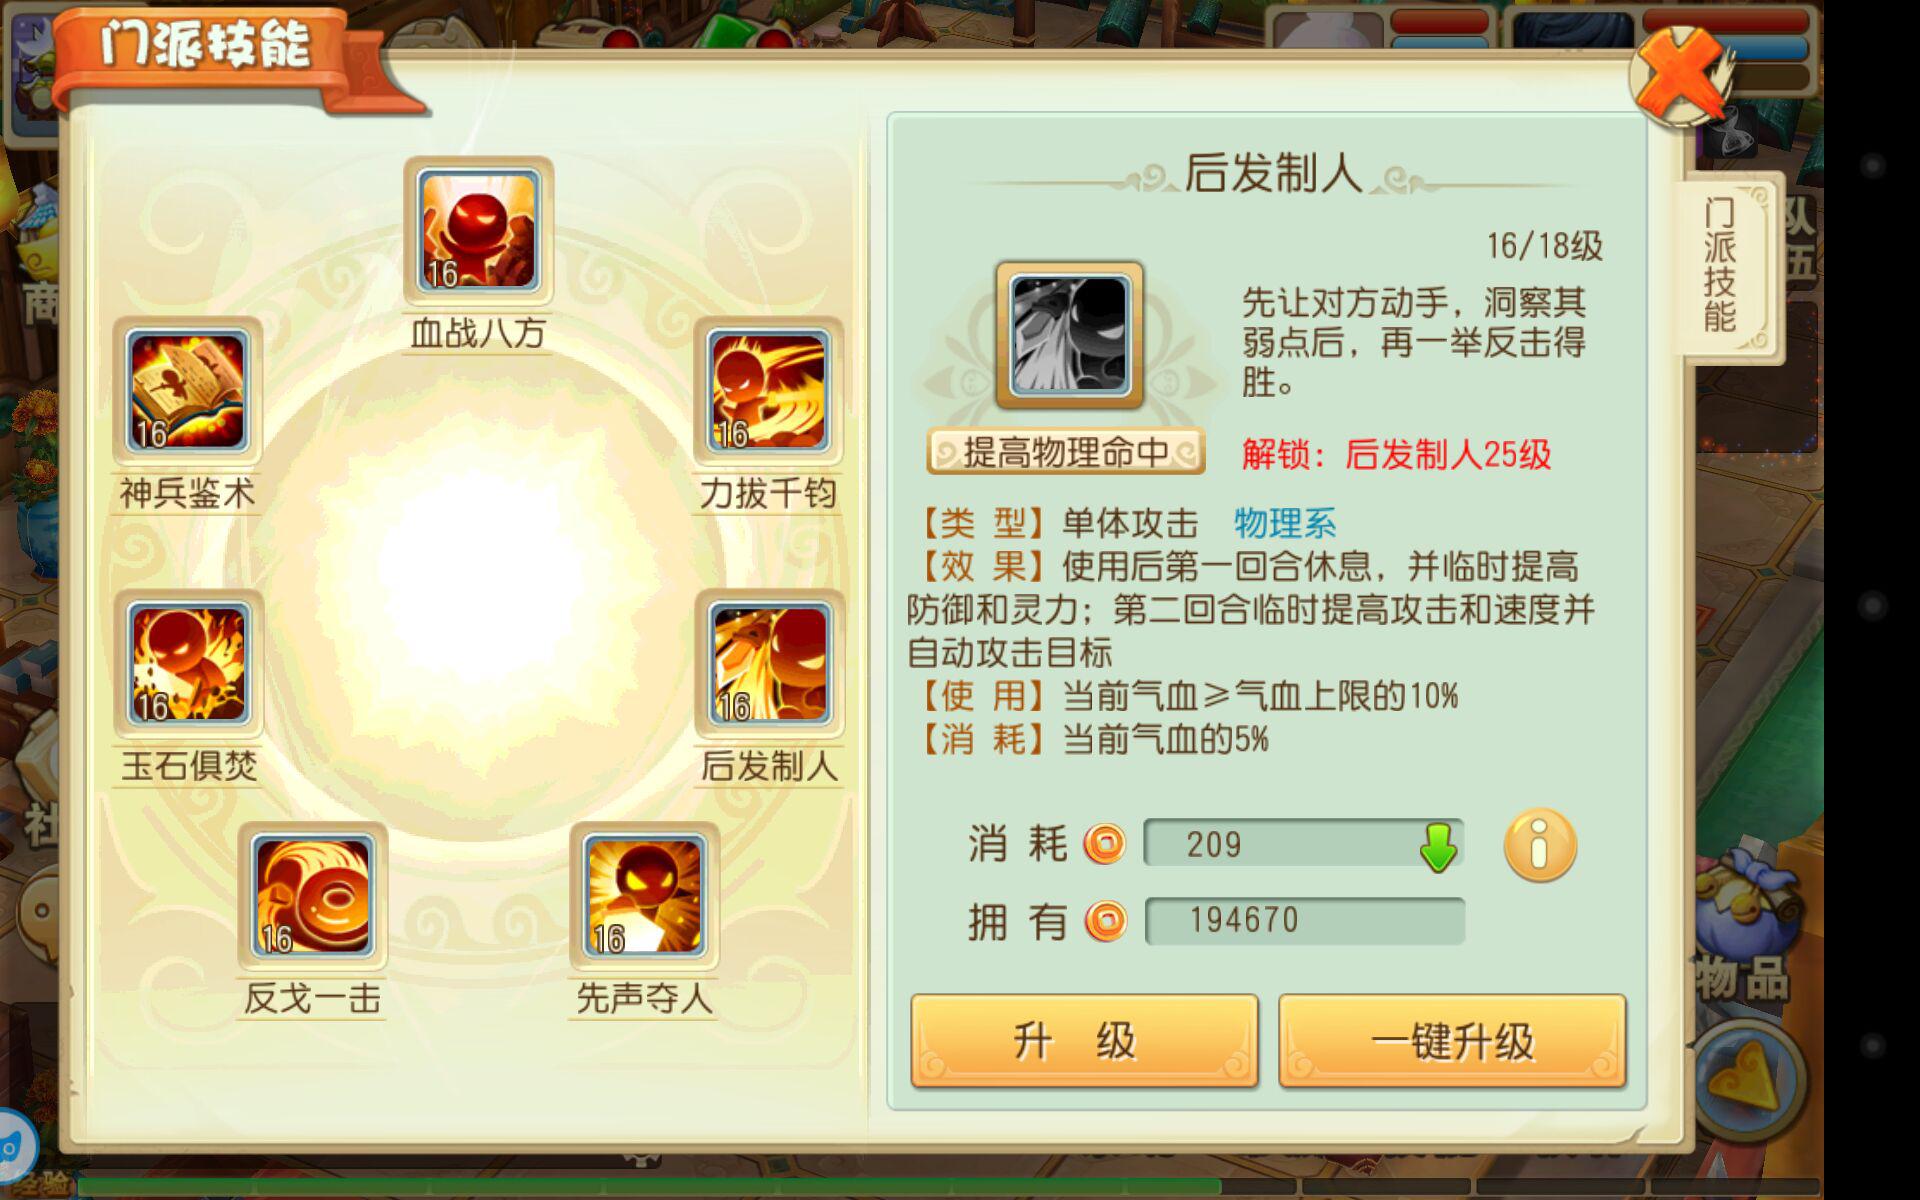
Task: Click the green down arrow in cost field
Action: click(1438, 847)
